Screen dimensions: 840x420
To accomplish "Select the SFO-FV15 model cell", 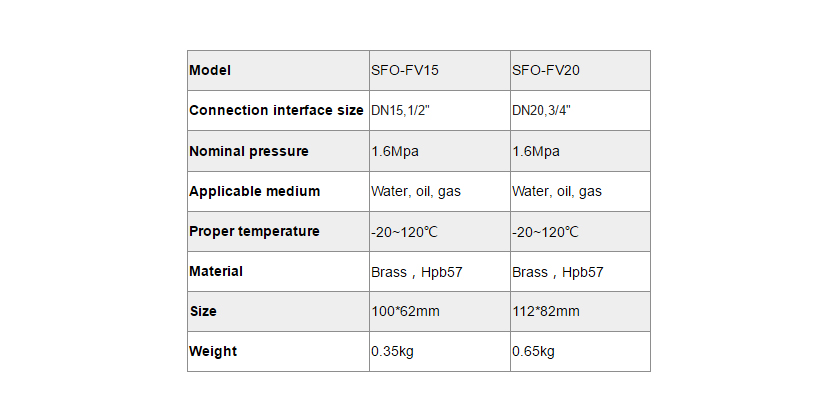I will (405, 71).
